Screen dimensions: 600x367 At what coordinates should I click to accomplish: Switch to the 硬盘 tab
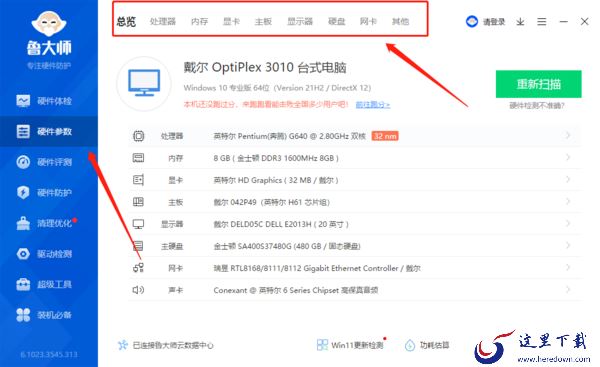pos(337,21)
